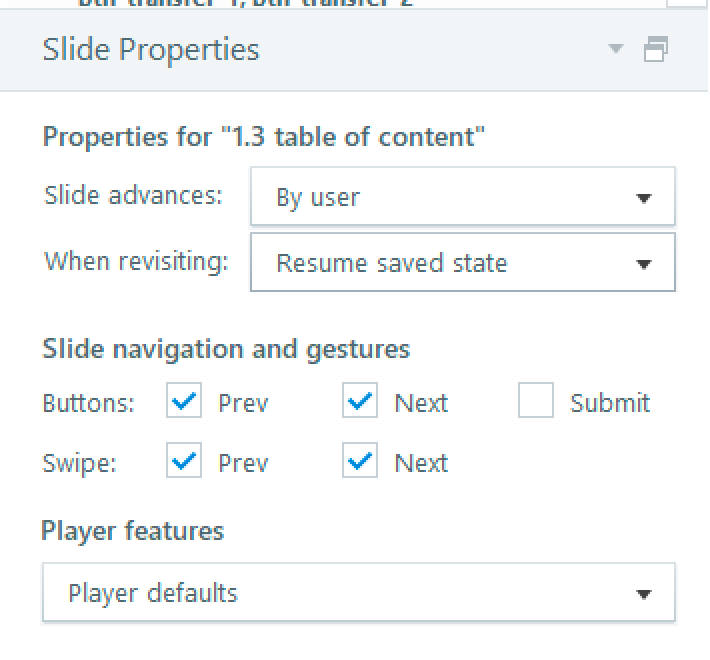Click the Next label in Swipe row
This screenshot has height=660, width=710.
[x=421, y=463]
